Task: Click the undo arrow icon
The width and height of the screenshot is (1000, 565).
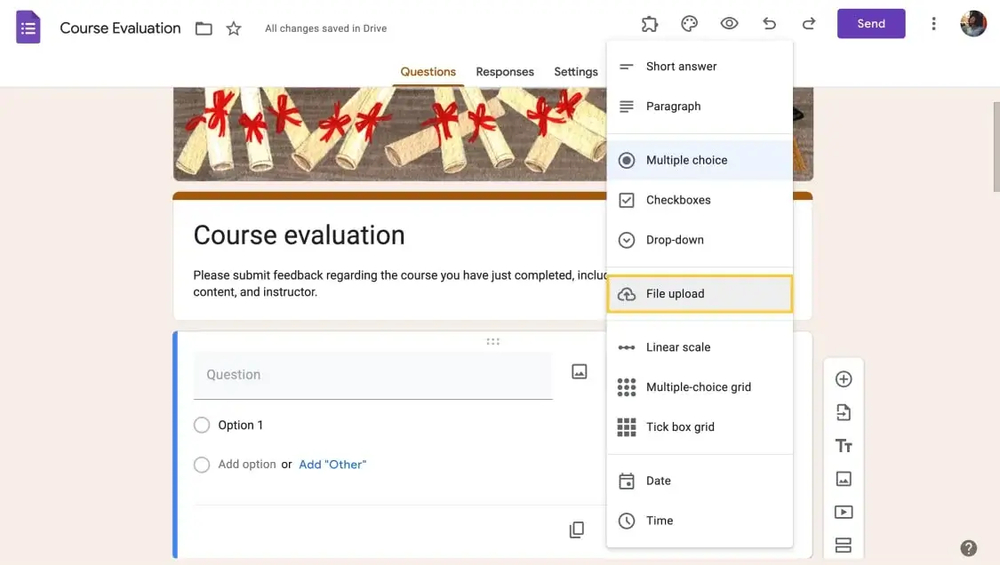Action: pyautogui.click(x=769, y=24)
